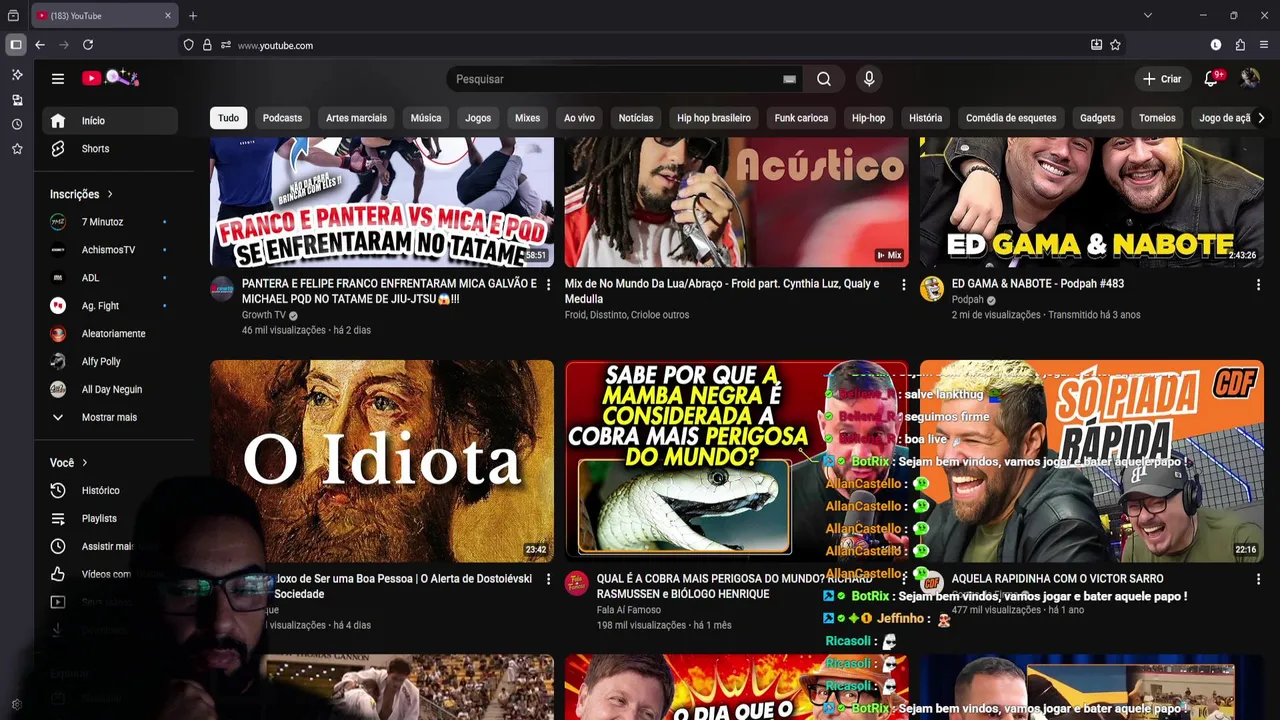The image size is (1280, 720).
Task: Open browser sidebar history clock icon
Action: pos(17,125)
